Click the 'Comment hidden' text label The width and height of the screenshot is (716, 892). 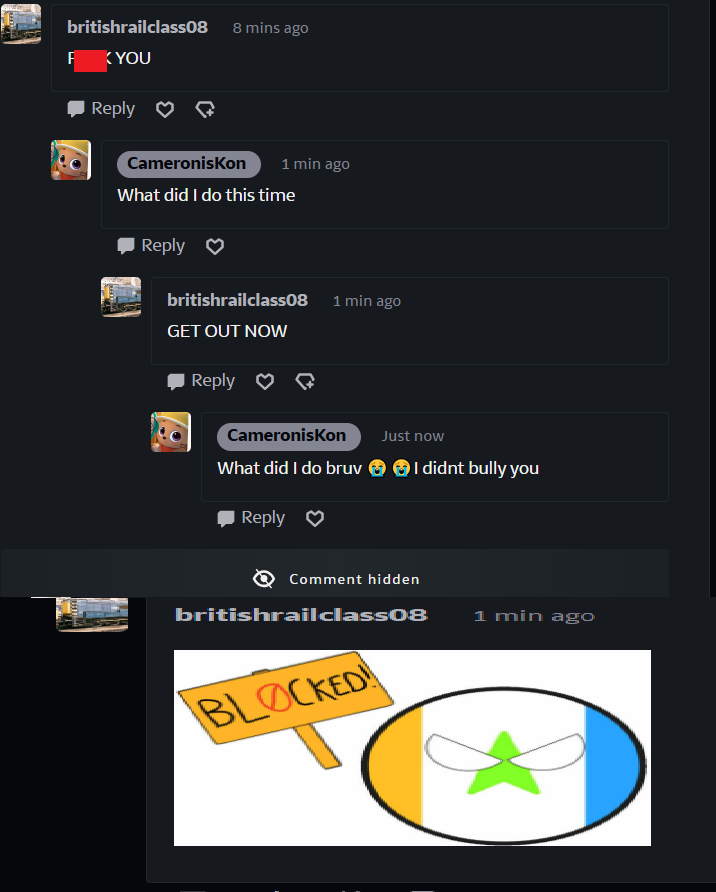pos(354,579)
